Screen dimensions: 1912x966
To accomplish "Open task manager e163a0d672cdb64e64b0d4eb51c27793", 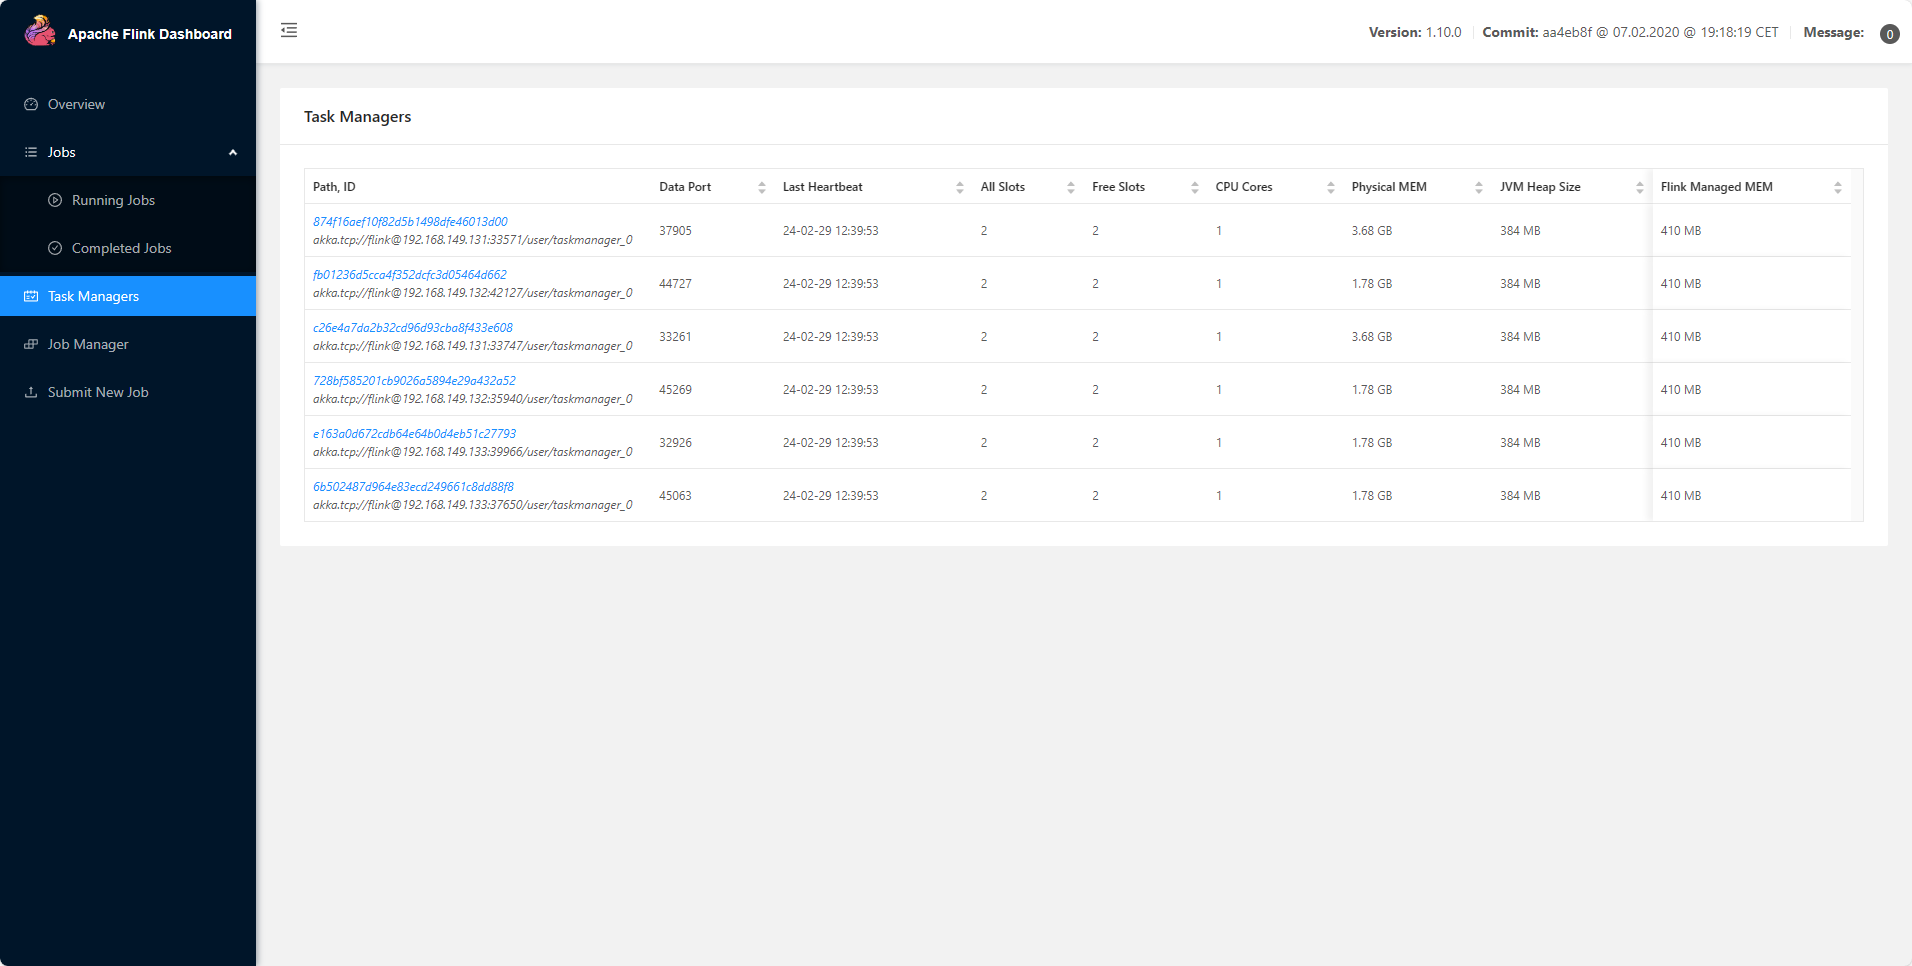I will point(415,434).
